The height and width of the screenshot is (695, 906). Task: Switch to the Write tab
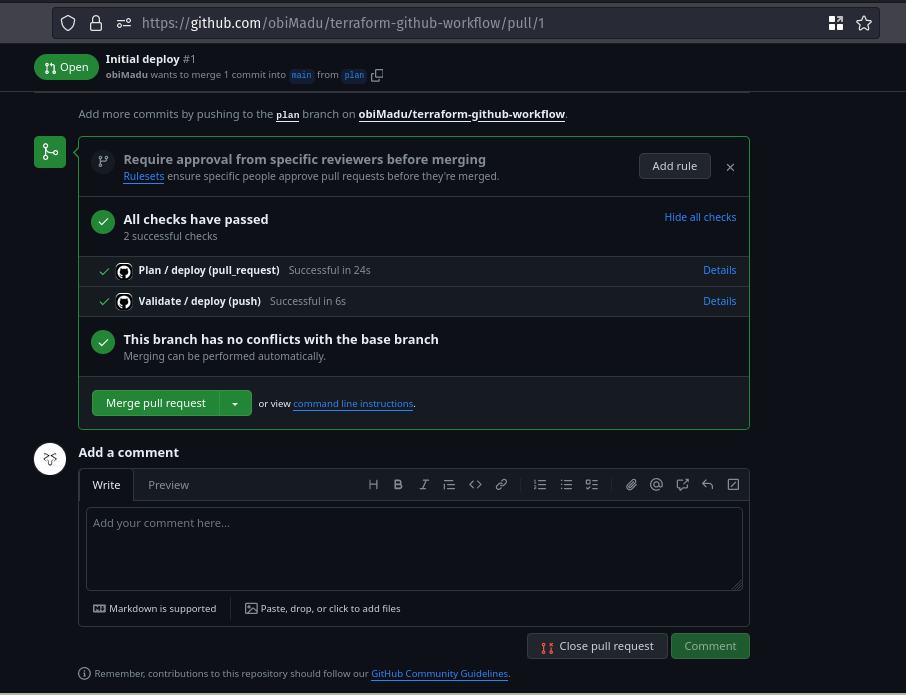coord(106,485)
